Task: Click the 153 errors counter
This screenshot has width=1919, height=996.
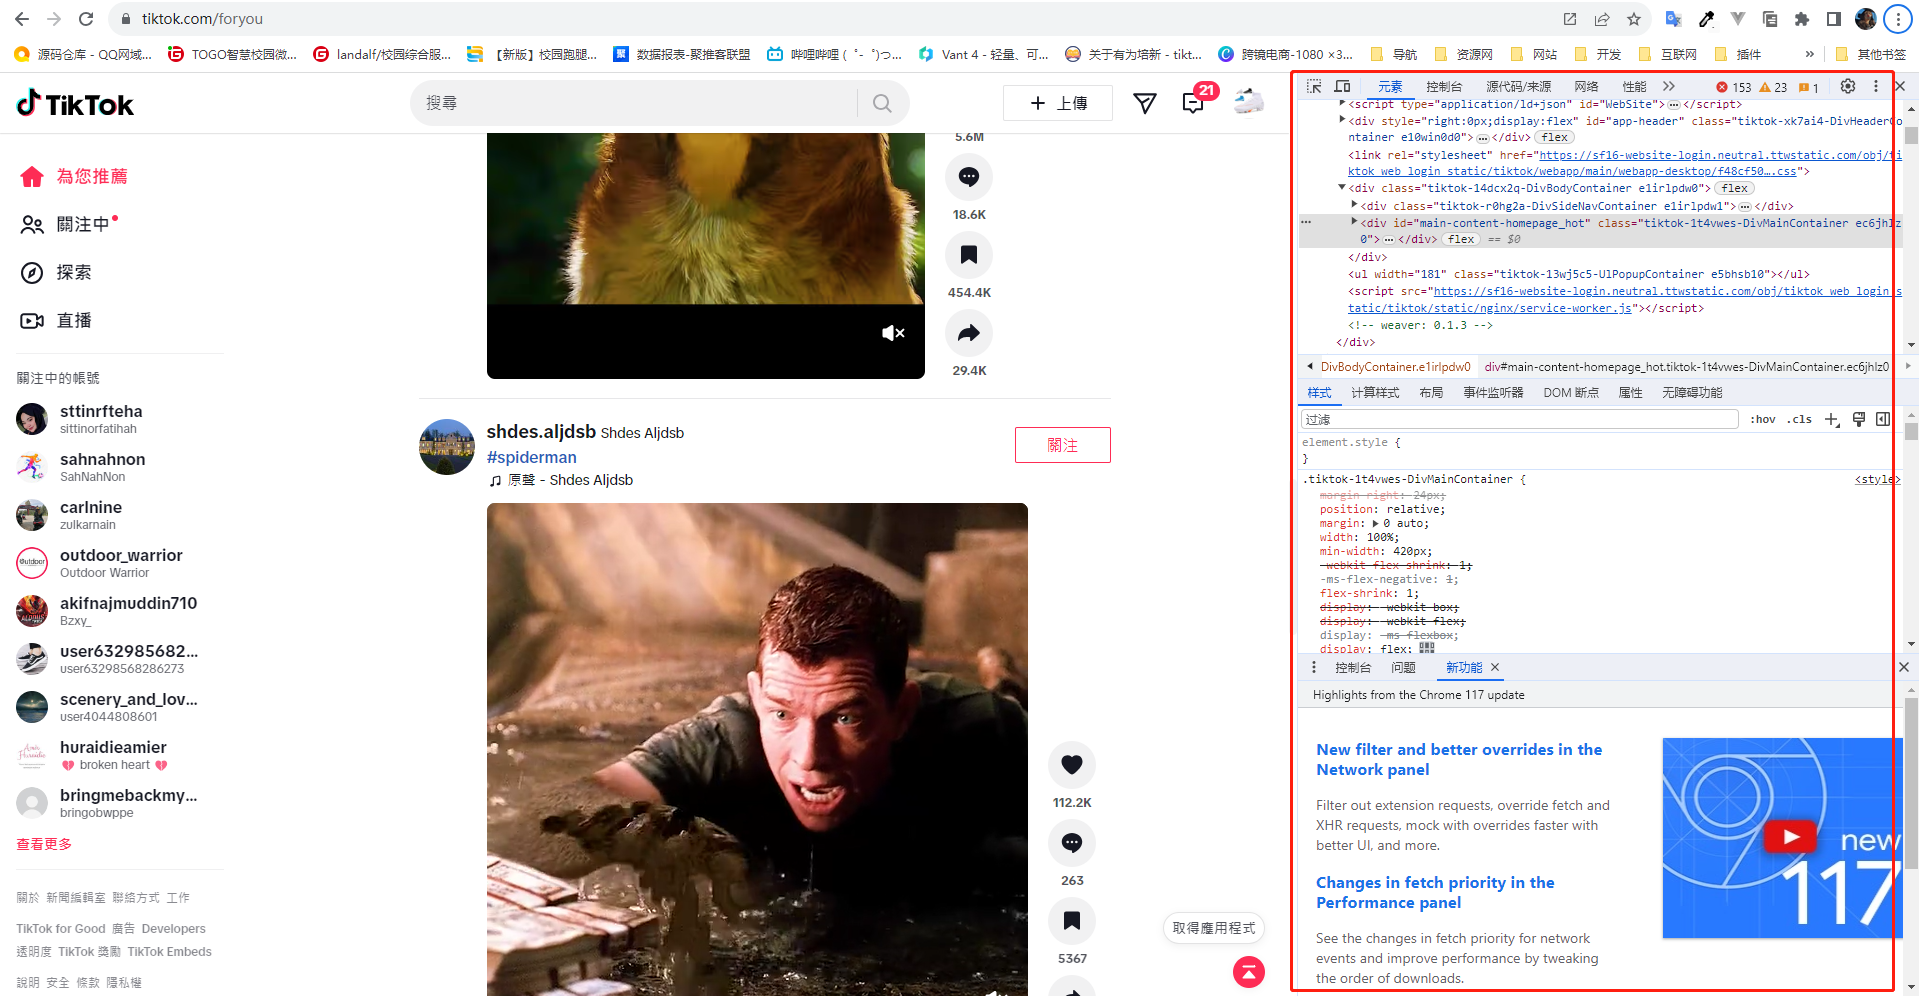Action: coord(1734,87)
